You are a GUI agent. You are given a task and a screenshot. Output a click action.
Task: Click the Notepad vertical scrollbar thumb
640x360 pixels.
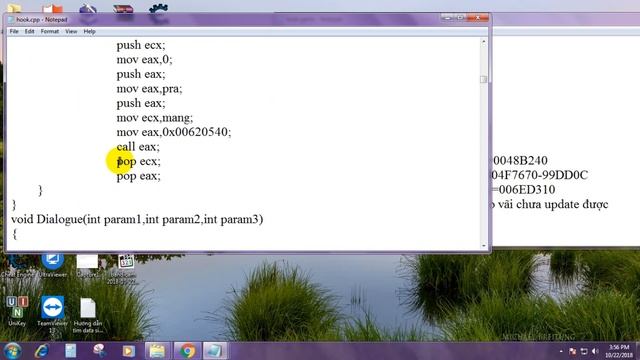(x=484, y=79)
